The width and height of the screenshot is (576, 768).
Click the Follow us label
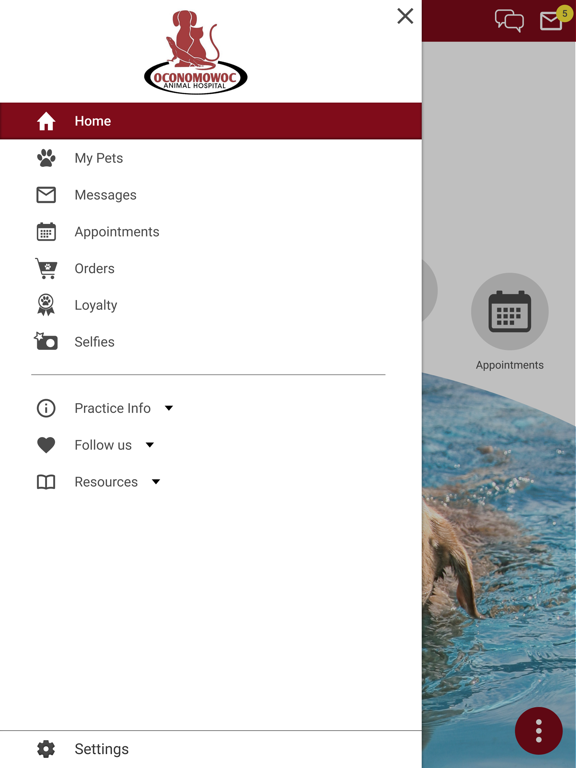click(x=103, y=445)
